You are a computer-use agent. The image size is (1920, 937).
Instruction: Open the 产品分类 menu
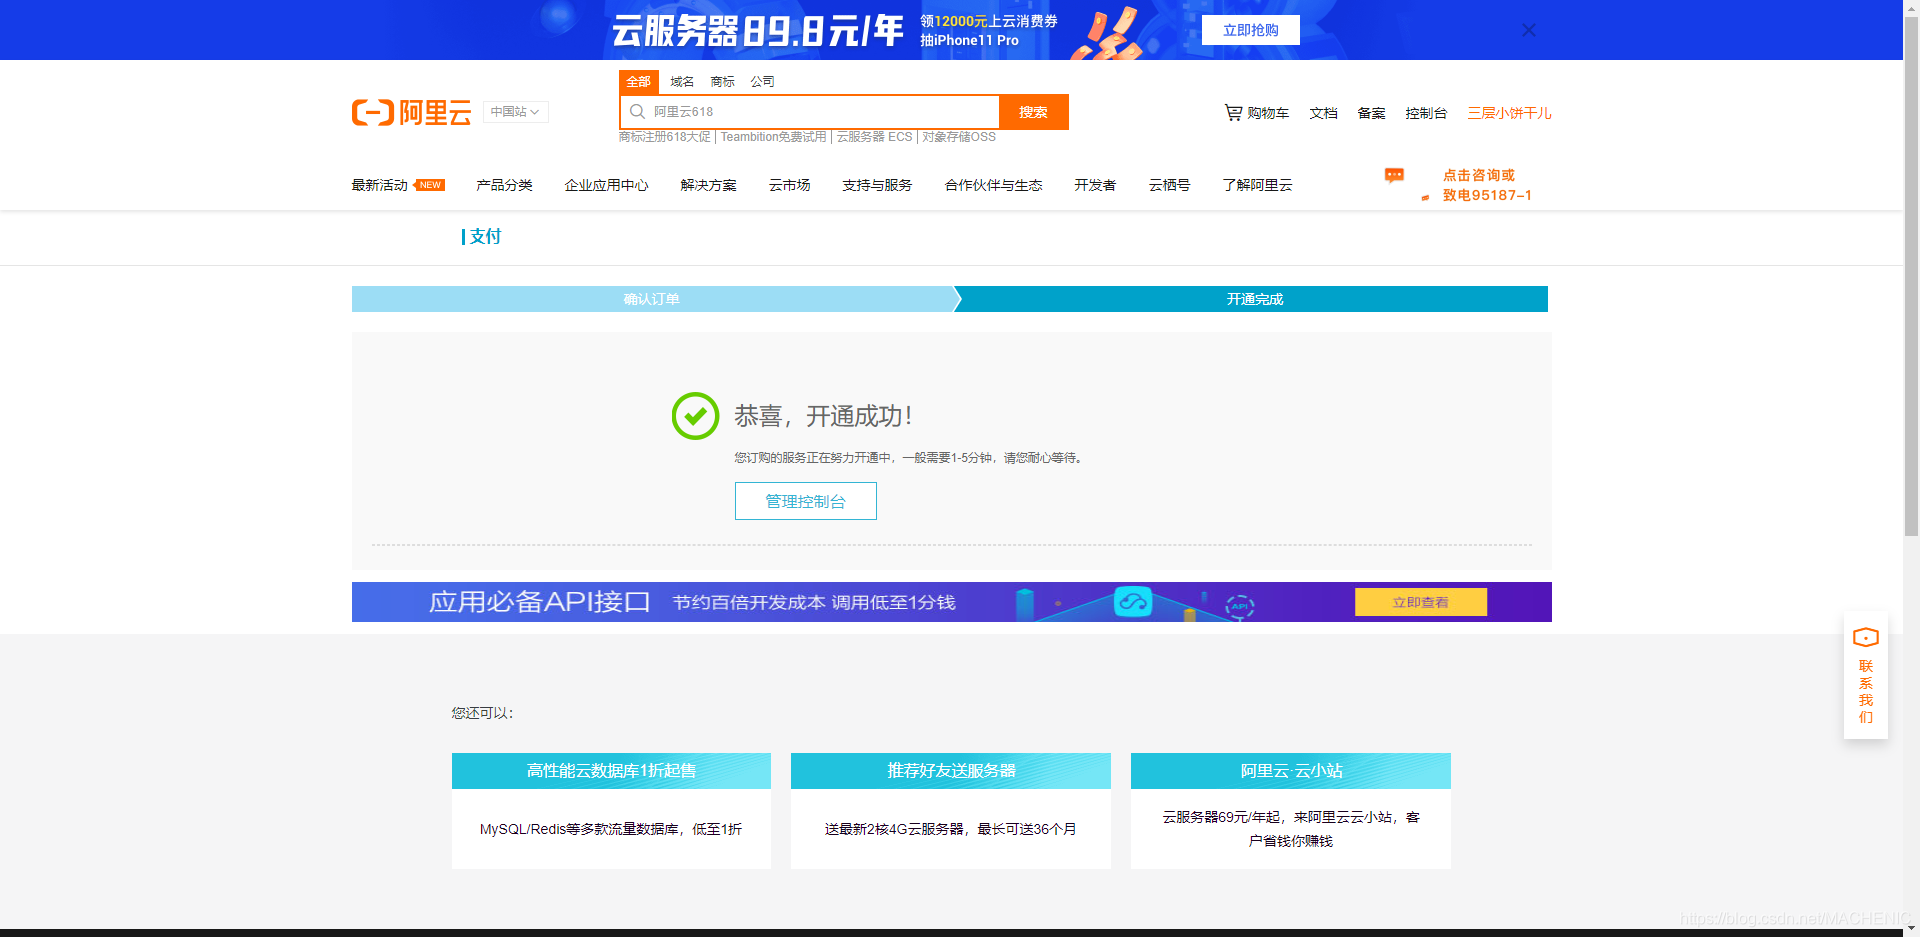(x=504, y=185)
